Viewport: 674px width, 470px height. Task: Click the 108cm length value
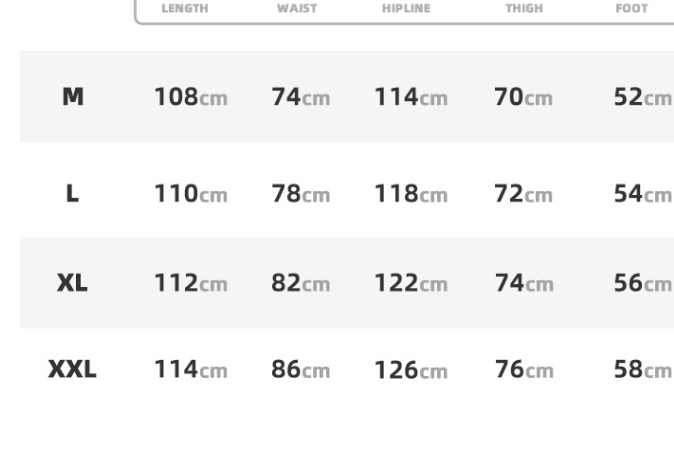click(x=190, y=98)
